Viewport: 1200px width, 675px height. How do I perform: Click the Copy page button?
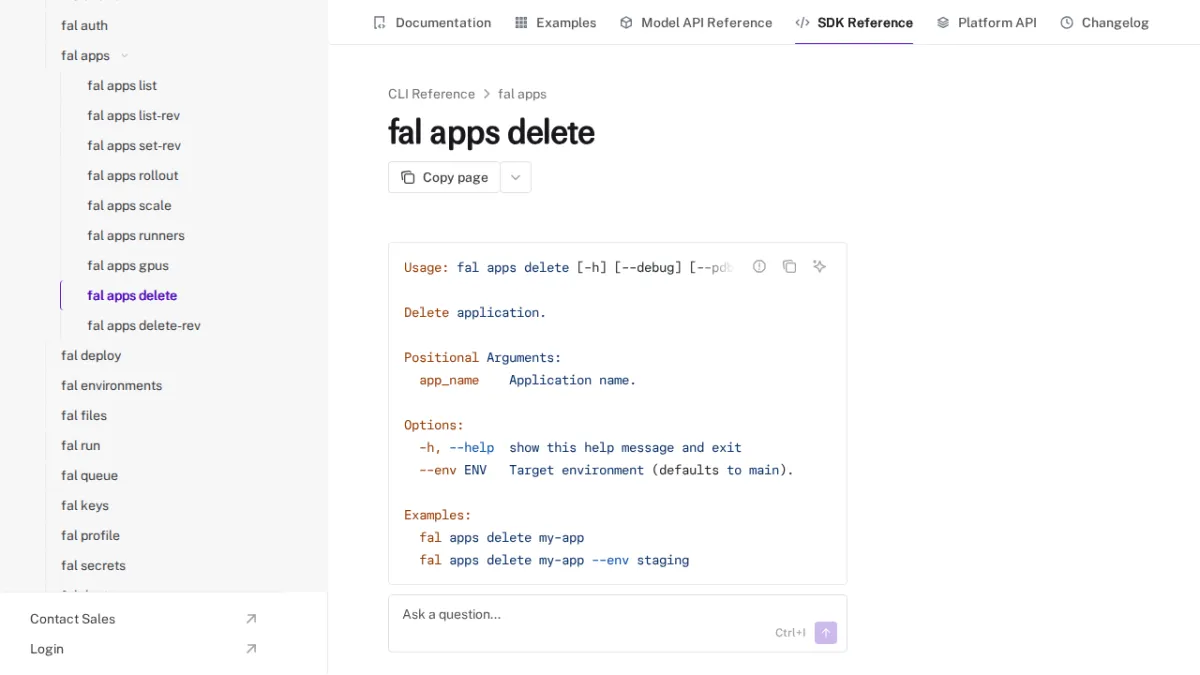click(x=444, y=177)
